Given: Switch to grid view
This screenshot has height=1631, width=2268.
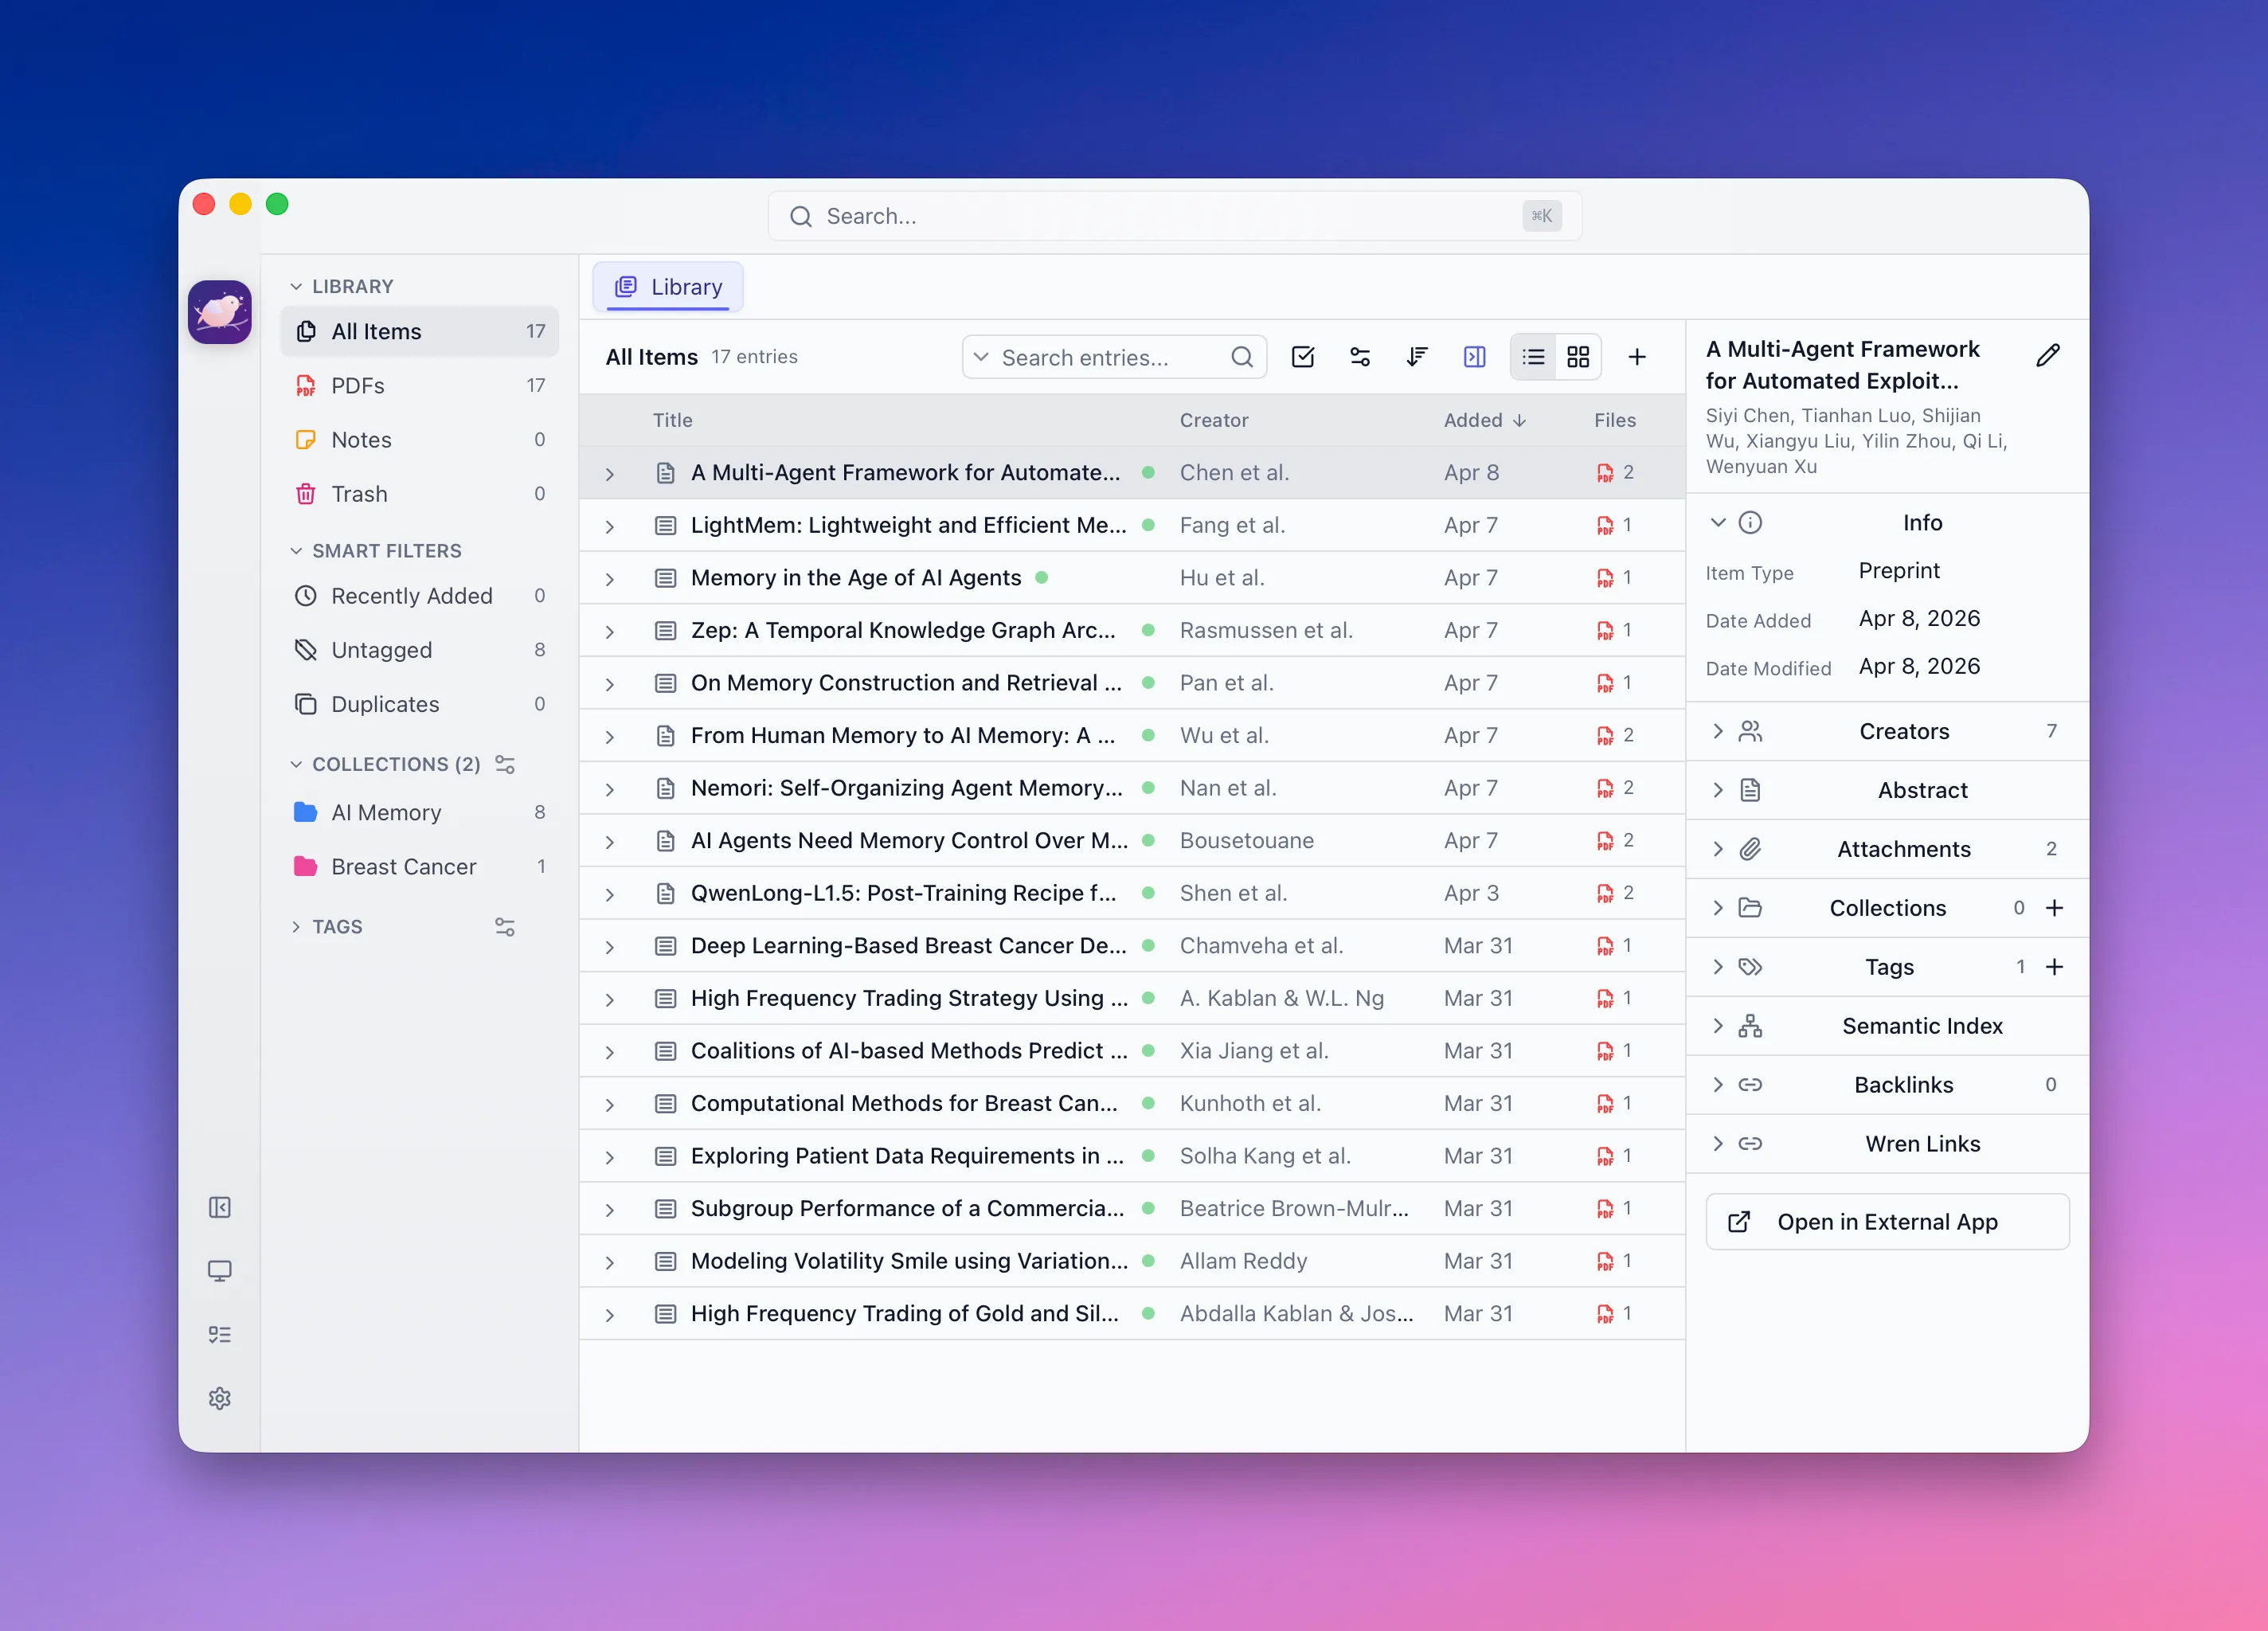Looking at the screenshot, I should (x=1578, y=357).
